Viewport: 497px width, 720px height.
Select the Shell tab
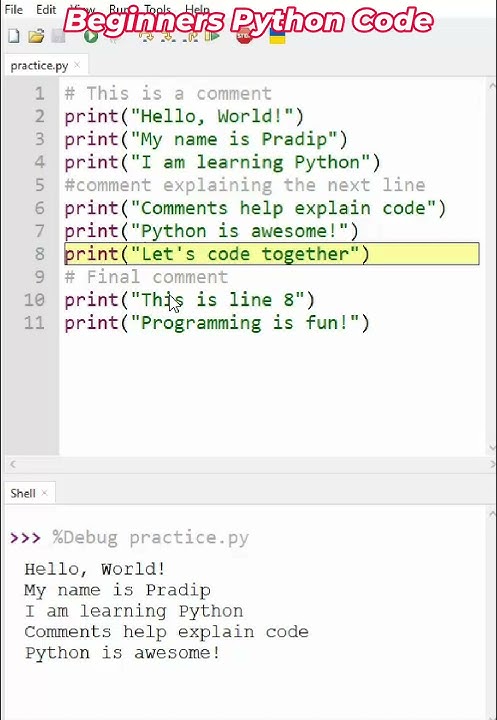[23, 493]
